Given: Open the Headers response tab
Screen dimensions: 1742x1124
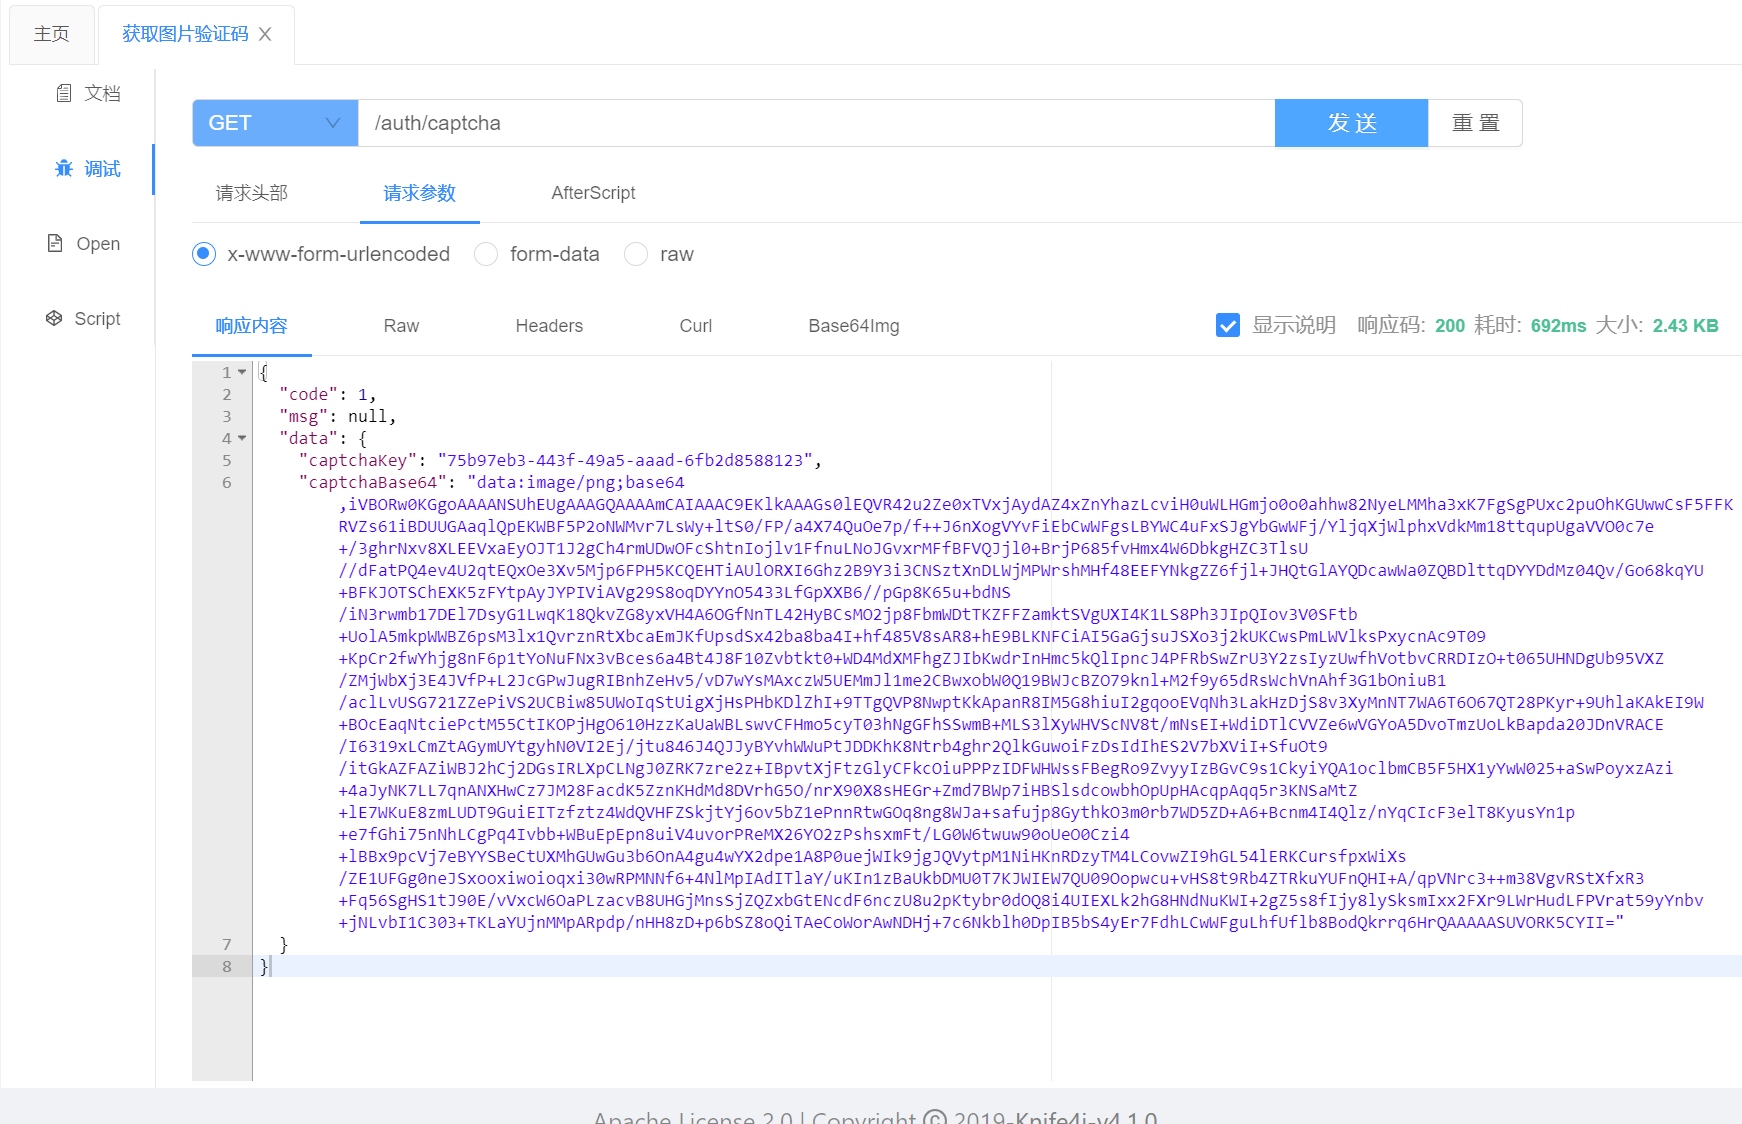Looking at the screenshot, I should (549, 326).
